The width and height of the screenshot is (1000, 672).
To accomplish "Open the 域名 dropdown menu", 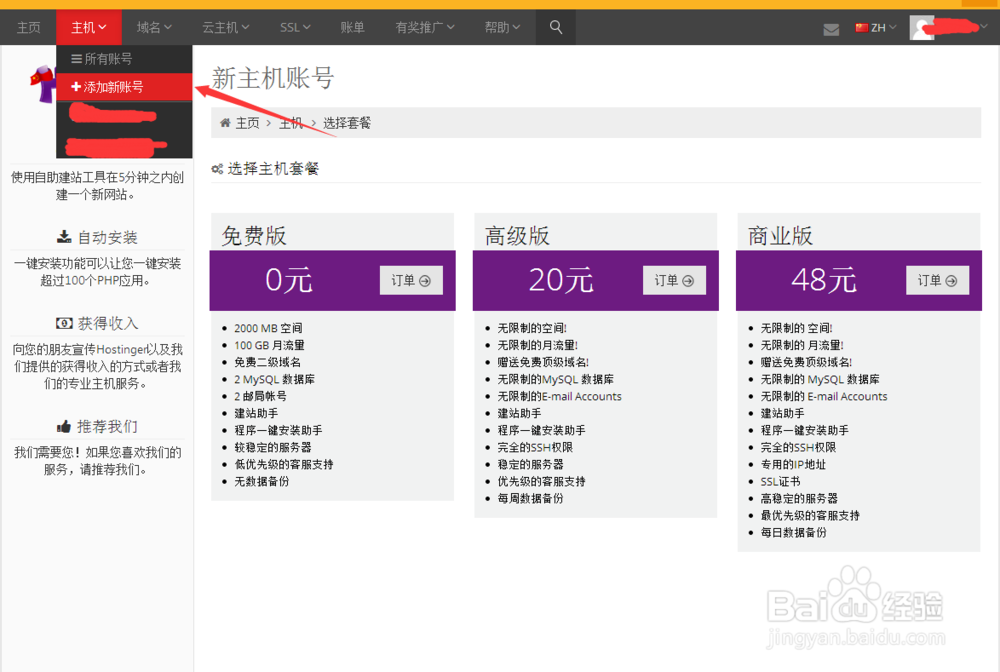I will pos(153,27).
